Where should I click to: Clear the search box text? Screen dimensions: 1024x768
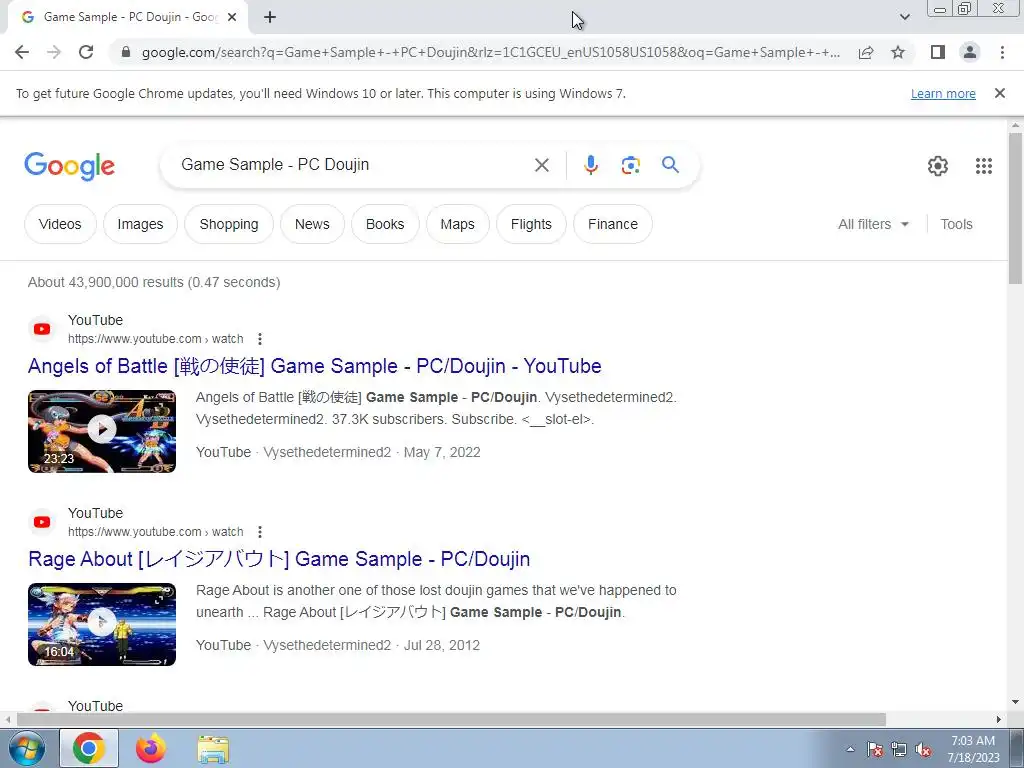[541, 165]
